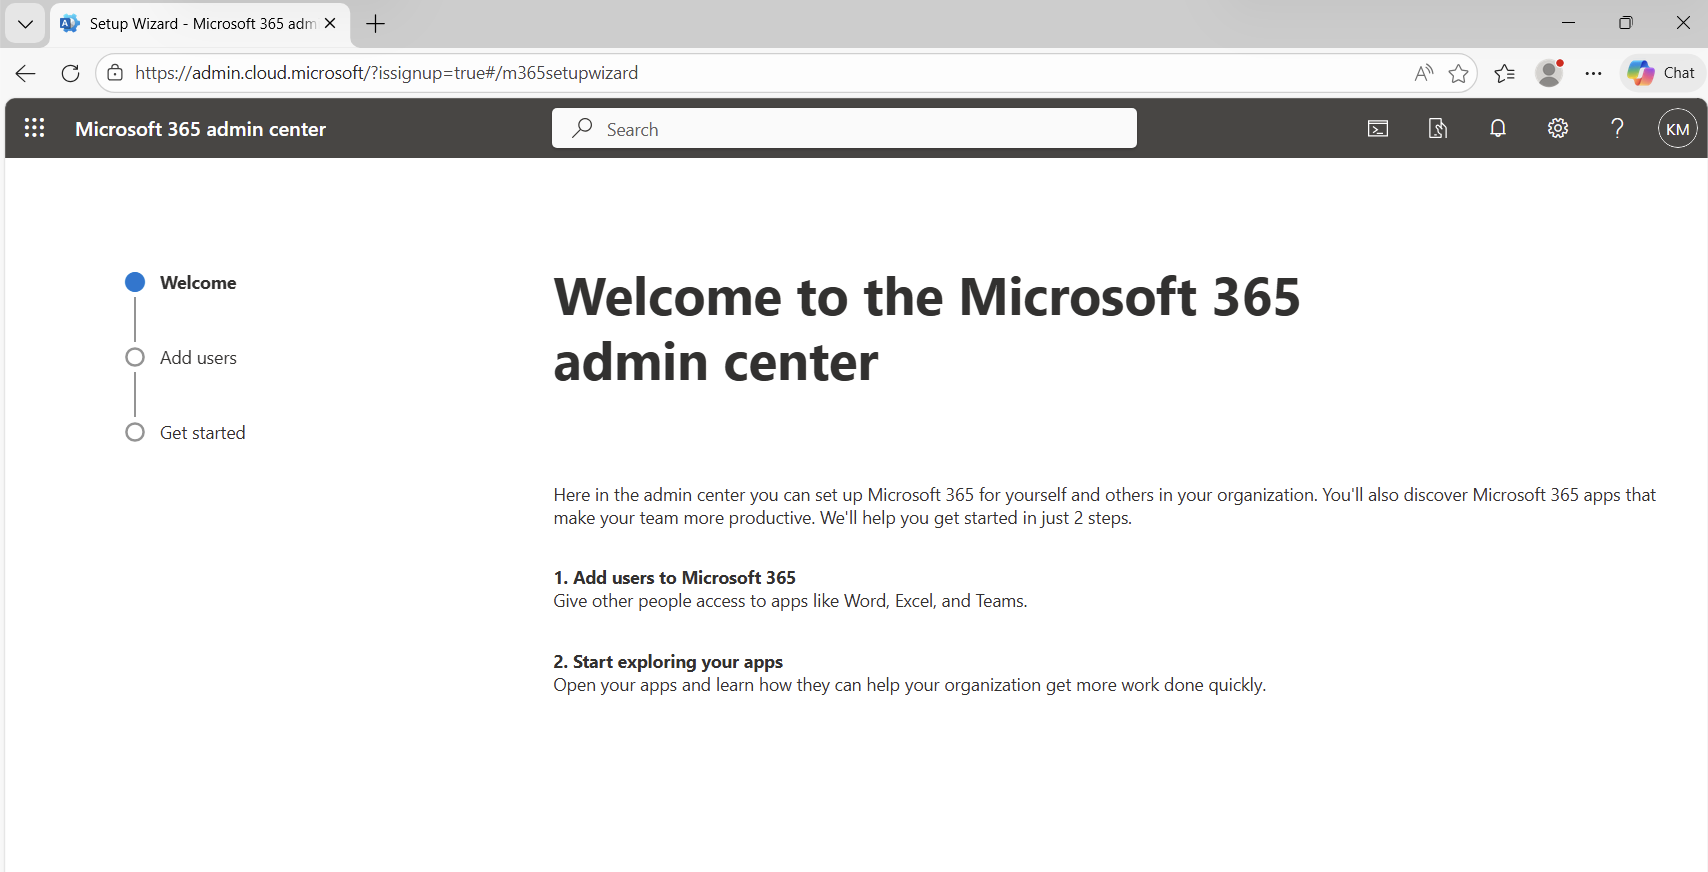Select the Welcome wizard step
Image resolution: width=1708 pixels, height=872 pixels.
[x=180, y=283]
